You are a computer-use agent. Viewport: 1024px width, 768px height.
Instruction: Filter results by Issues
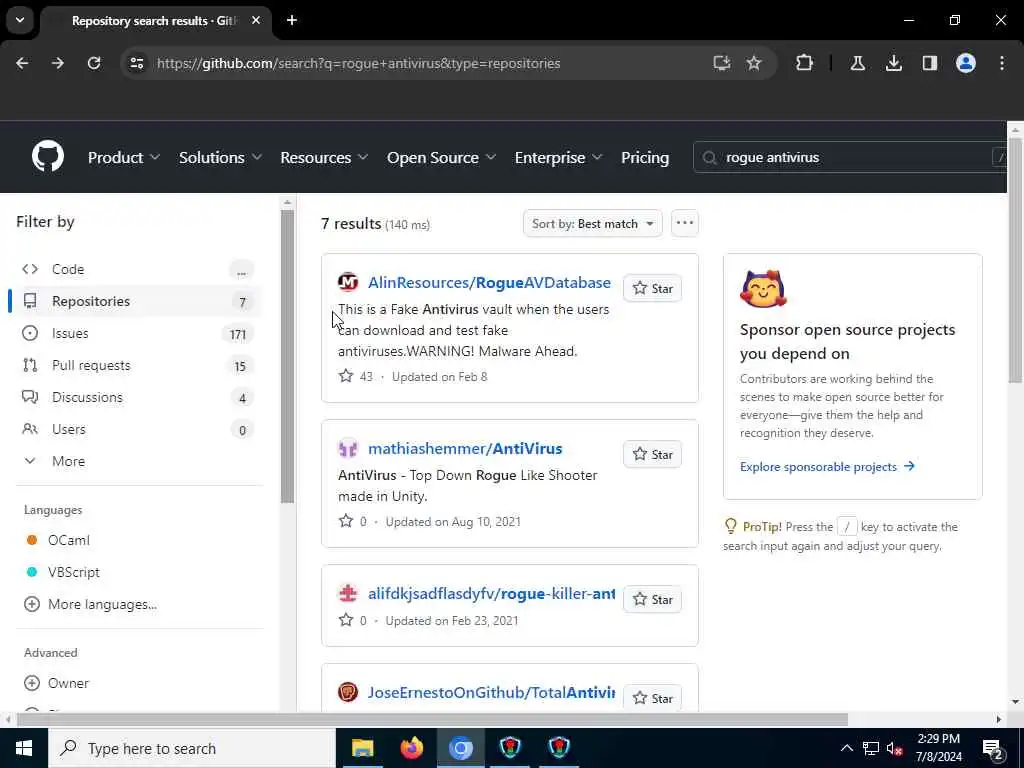tap(137, 333)
